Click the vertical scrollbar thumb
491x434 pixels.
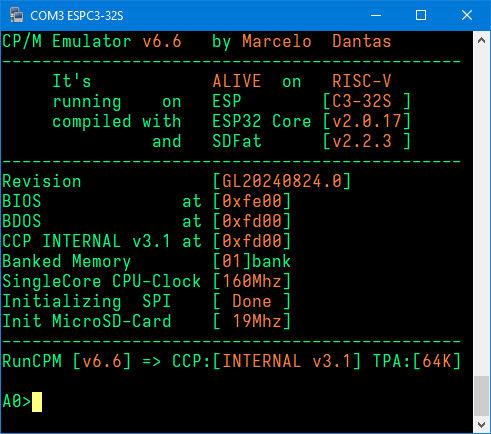[x=481, y=396]
